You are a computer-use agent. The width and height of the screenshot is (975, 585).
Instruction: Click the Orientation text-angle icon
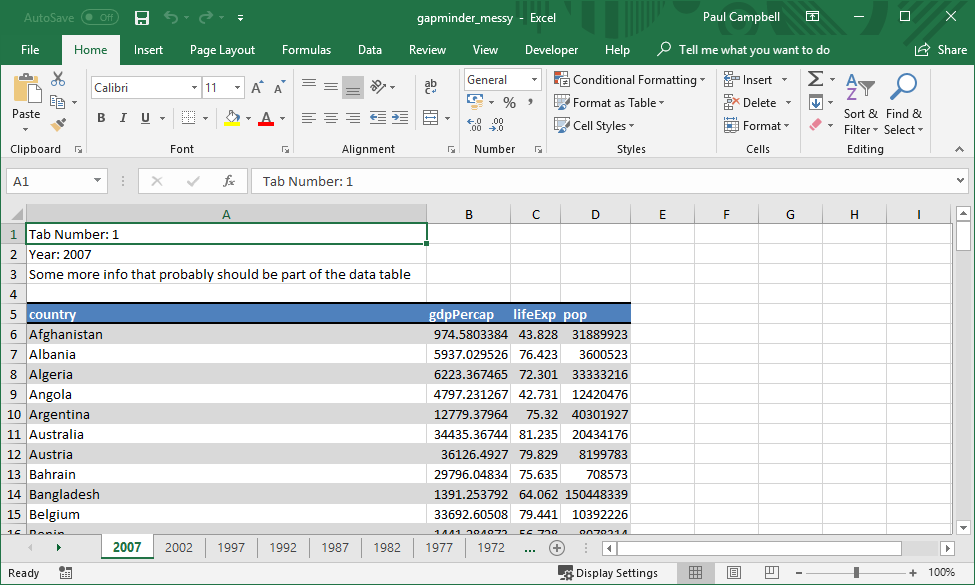(377, 86)
